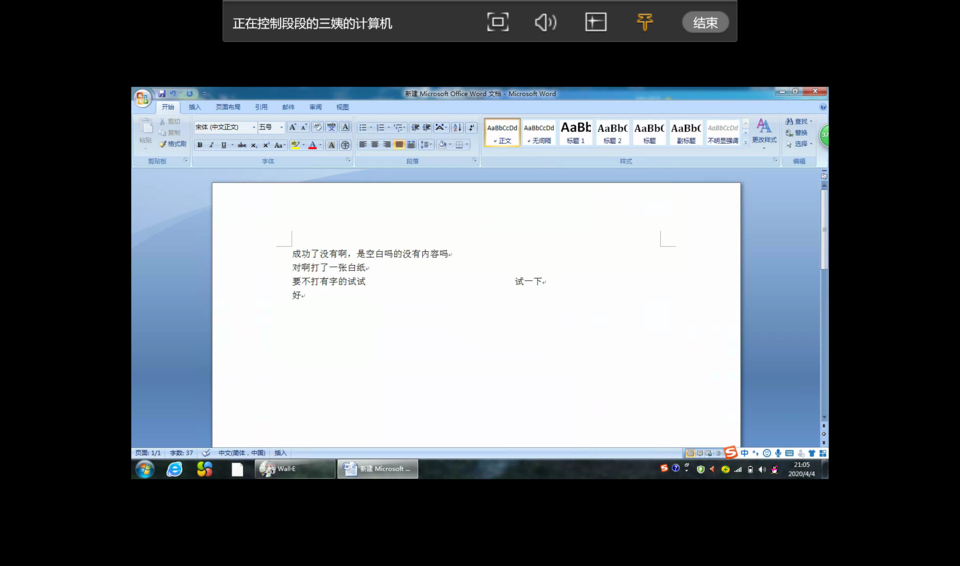Toggle italic formatting
960x566 pixels.
click(x=212, y=145)
